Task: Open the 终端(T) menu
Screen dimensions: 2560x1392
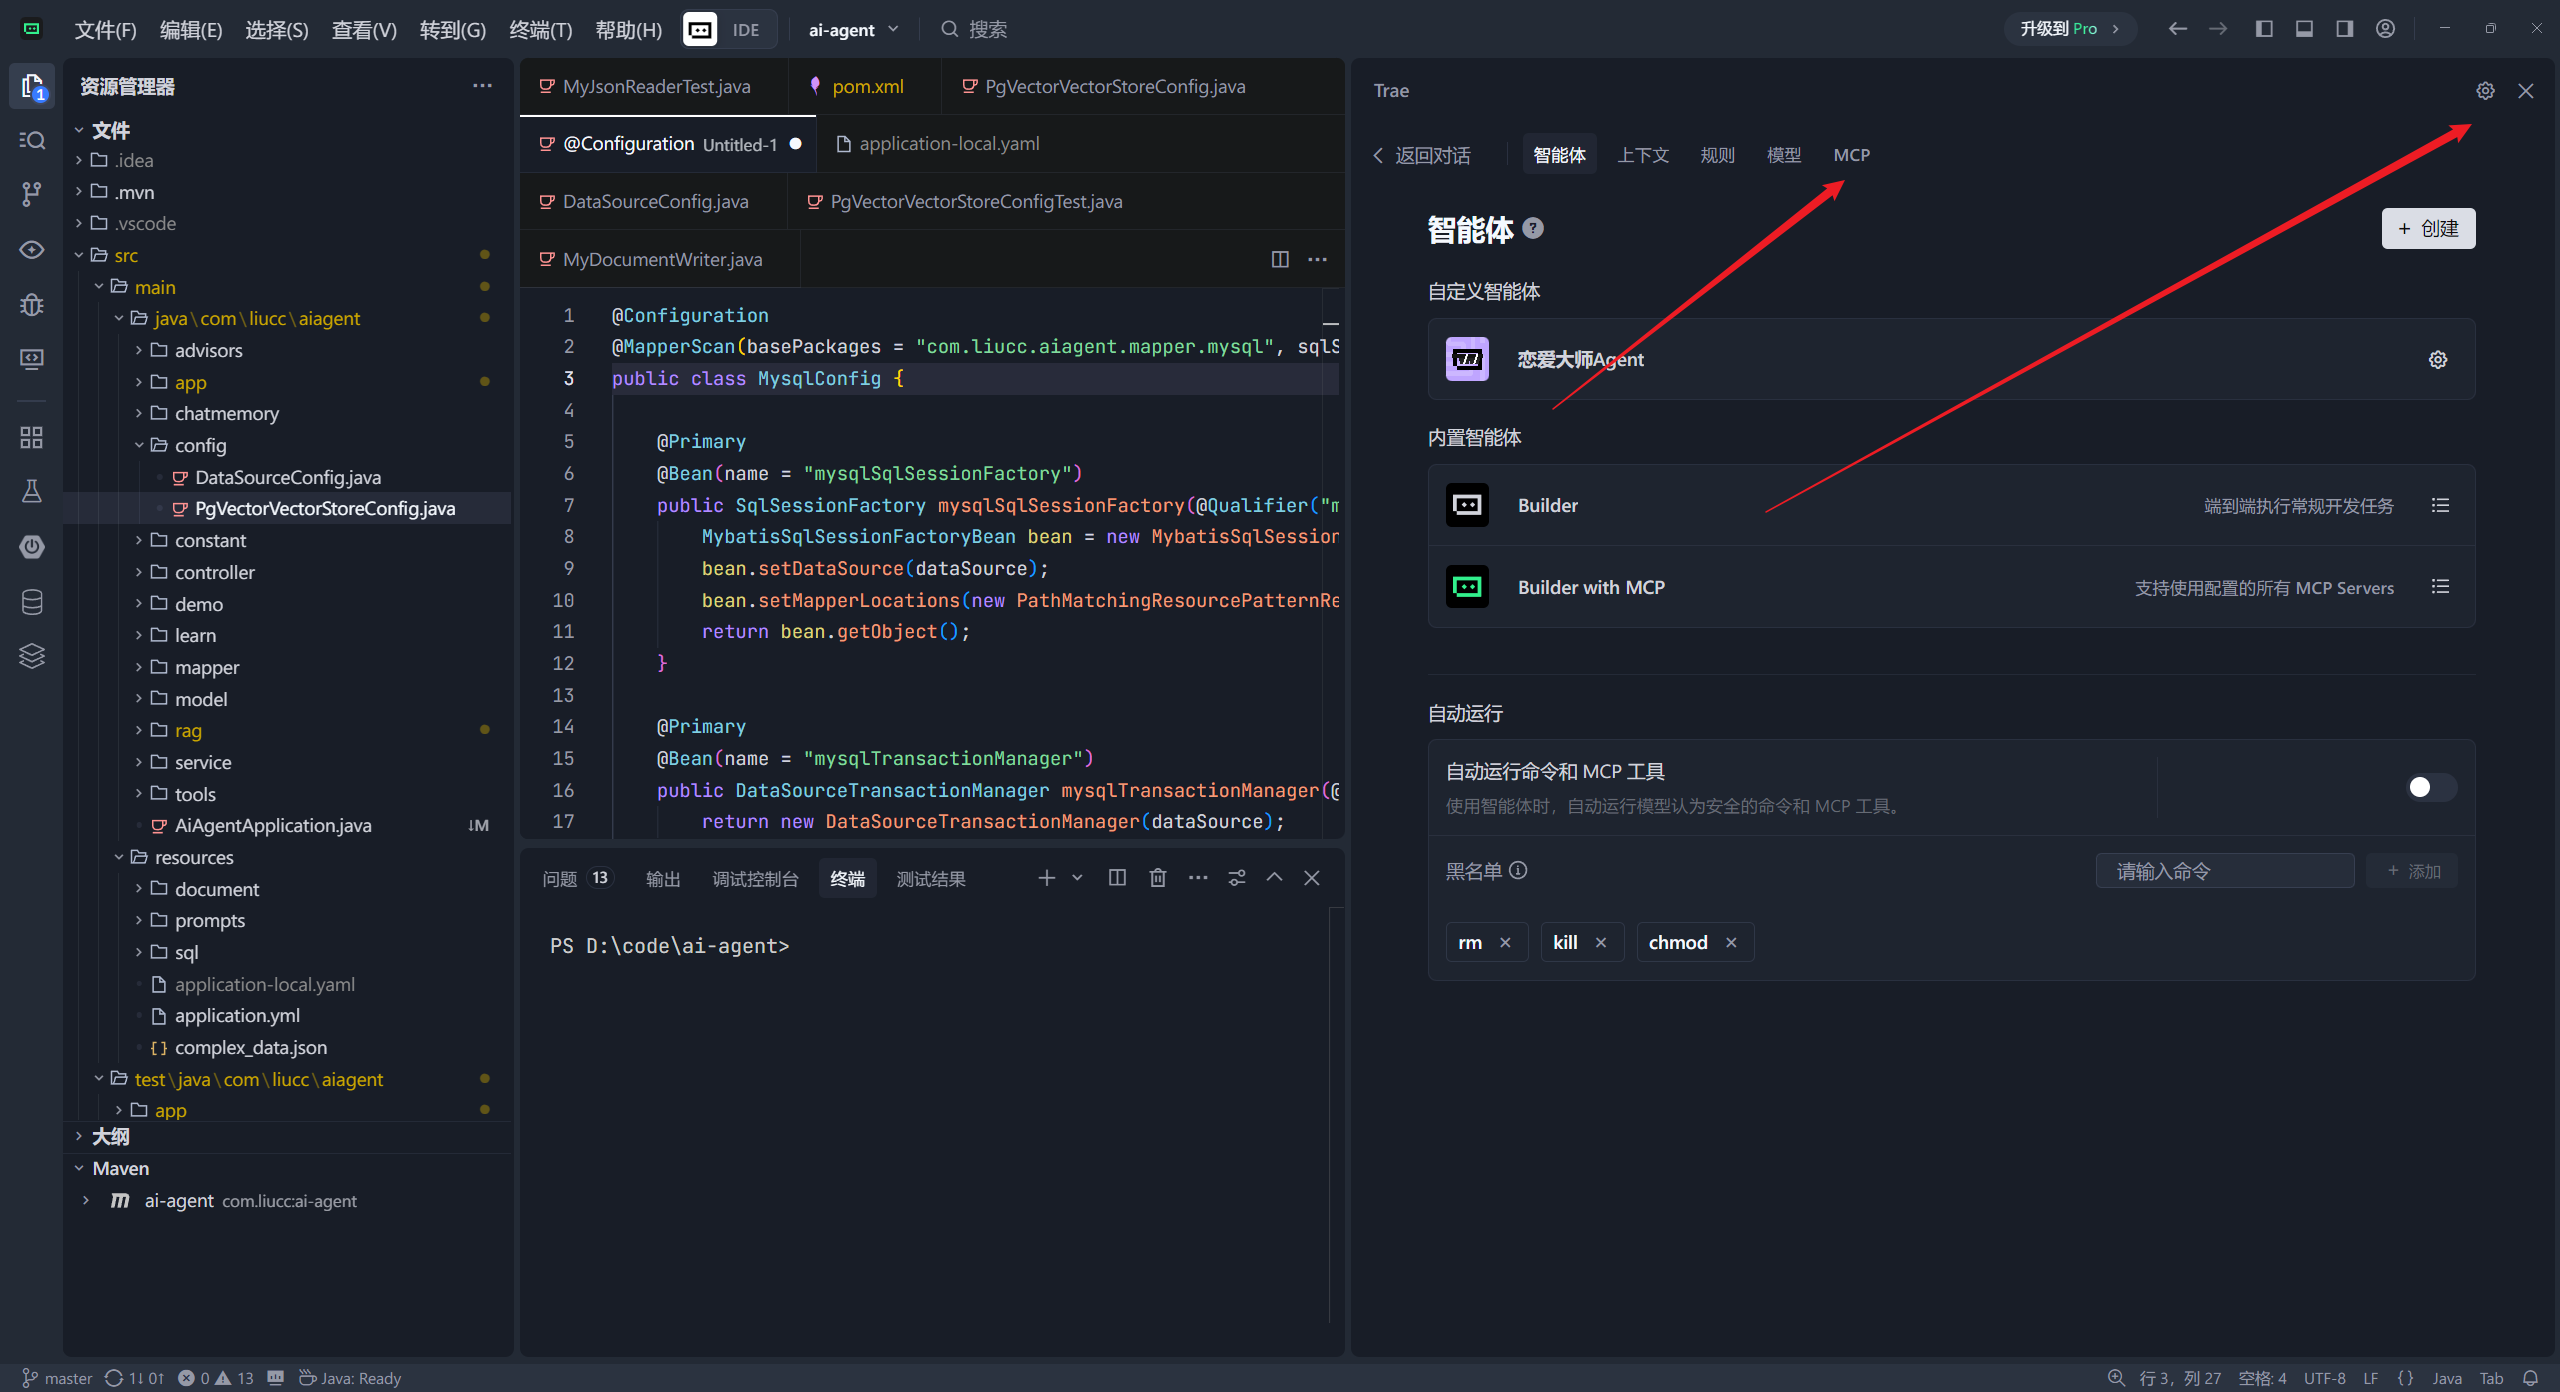Action: coord(540,29)
